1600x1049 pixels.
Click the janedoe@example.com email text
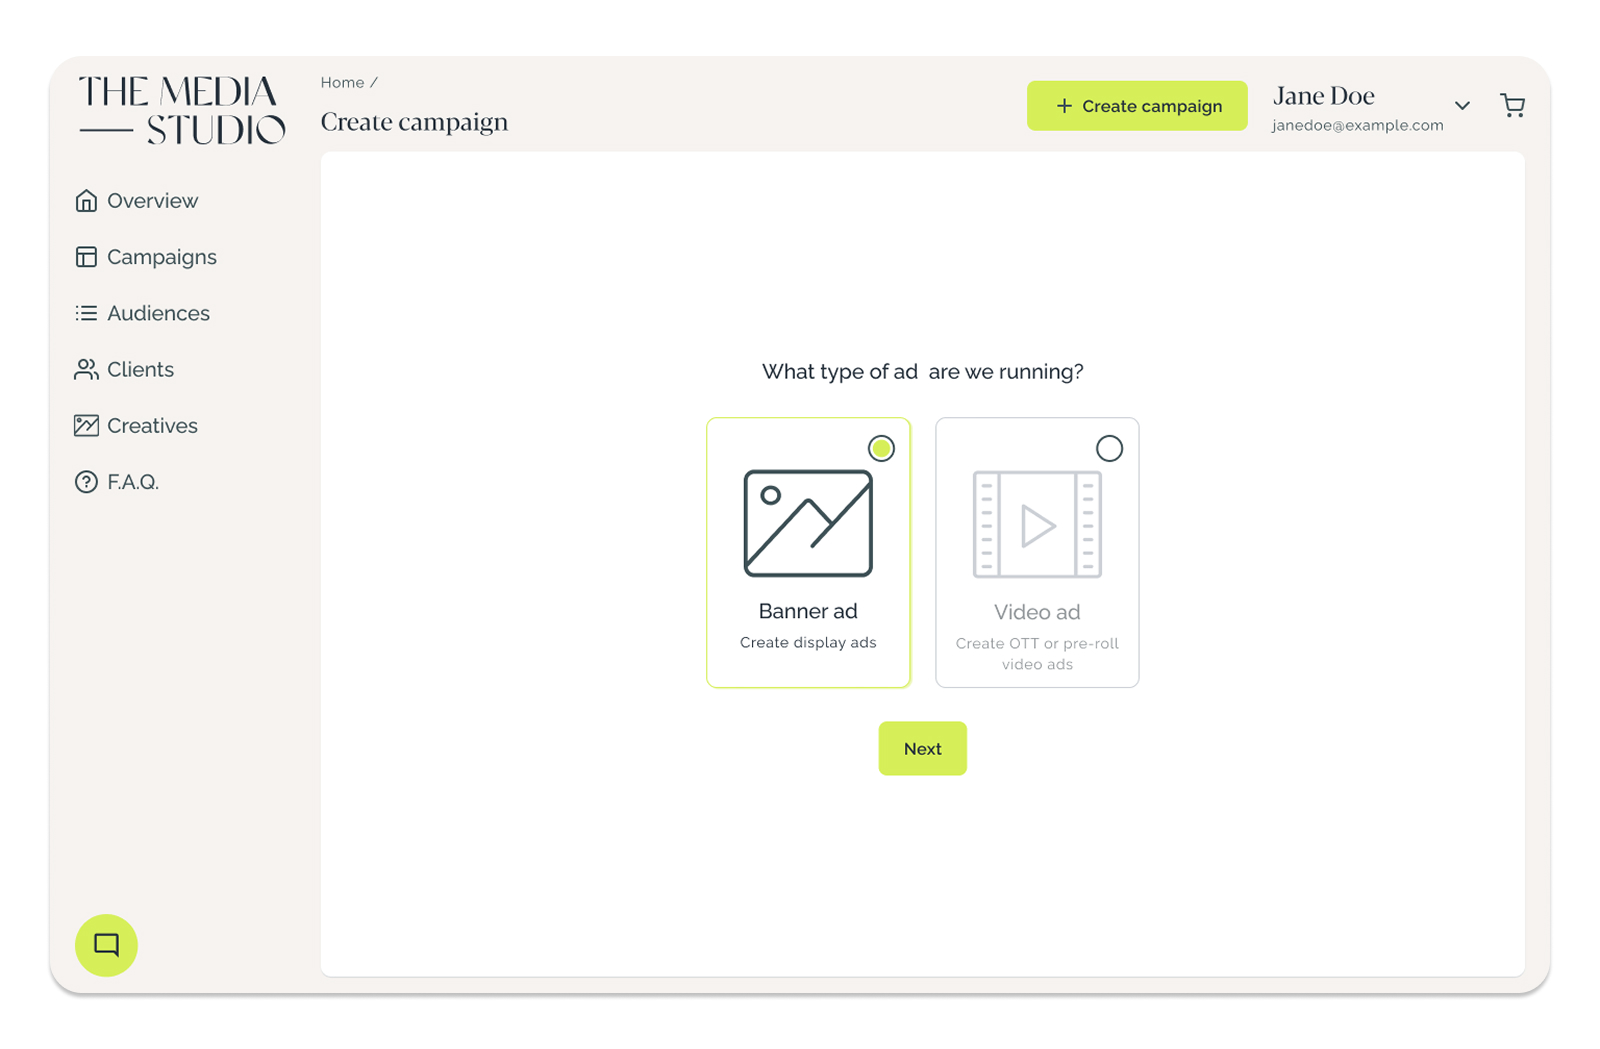point(1357,125)
